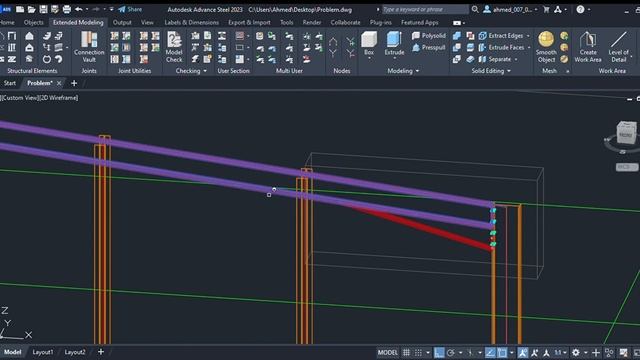This screenshot has height=360, width=640.
Task: Click Separate in Solid Editing
Action: (x=495, y=60)
